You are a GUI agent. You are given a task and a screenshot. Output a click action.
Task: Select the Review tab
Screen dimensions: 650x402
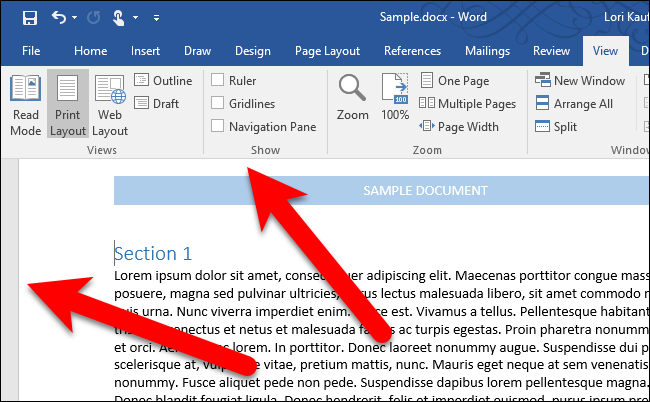(x=551, y=51)
